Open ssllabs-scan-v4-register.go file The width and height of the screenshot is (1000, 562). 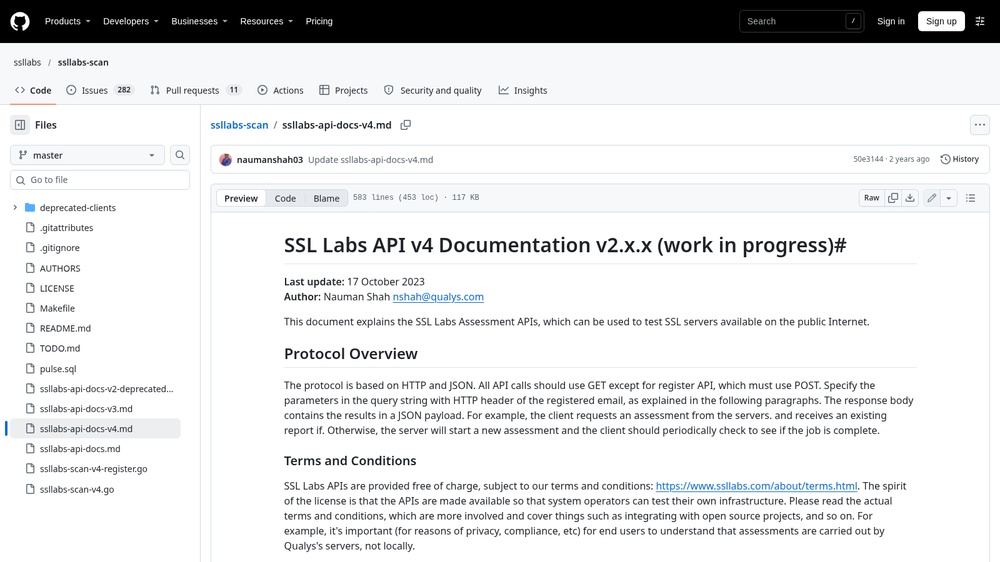pos(93,469)
